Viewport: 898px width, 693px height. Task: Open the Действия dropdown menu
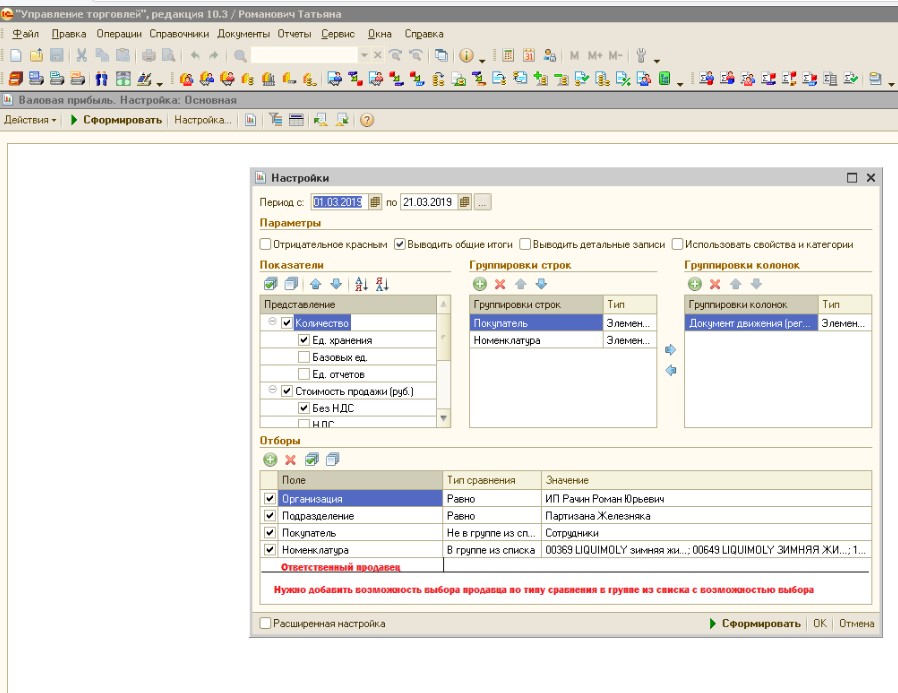pos(30,120)
